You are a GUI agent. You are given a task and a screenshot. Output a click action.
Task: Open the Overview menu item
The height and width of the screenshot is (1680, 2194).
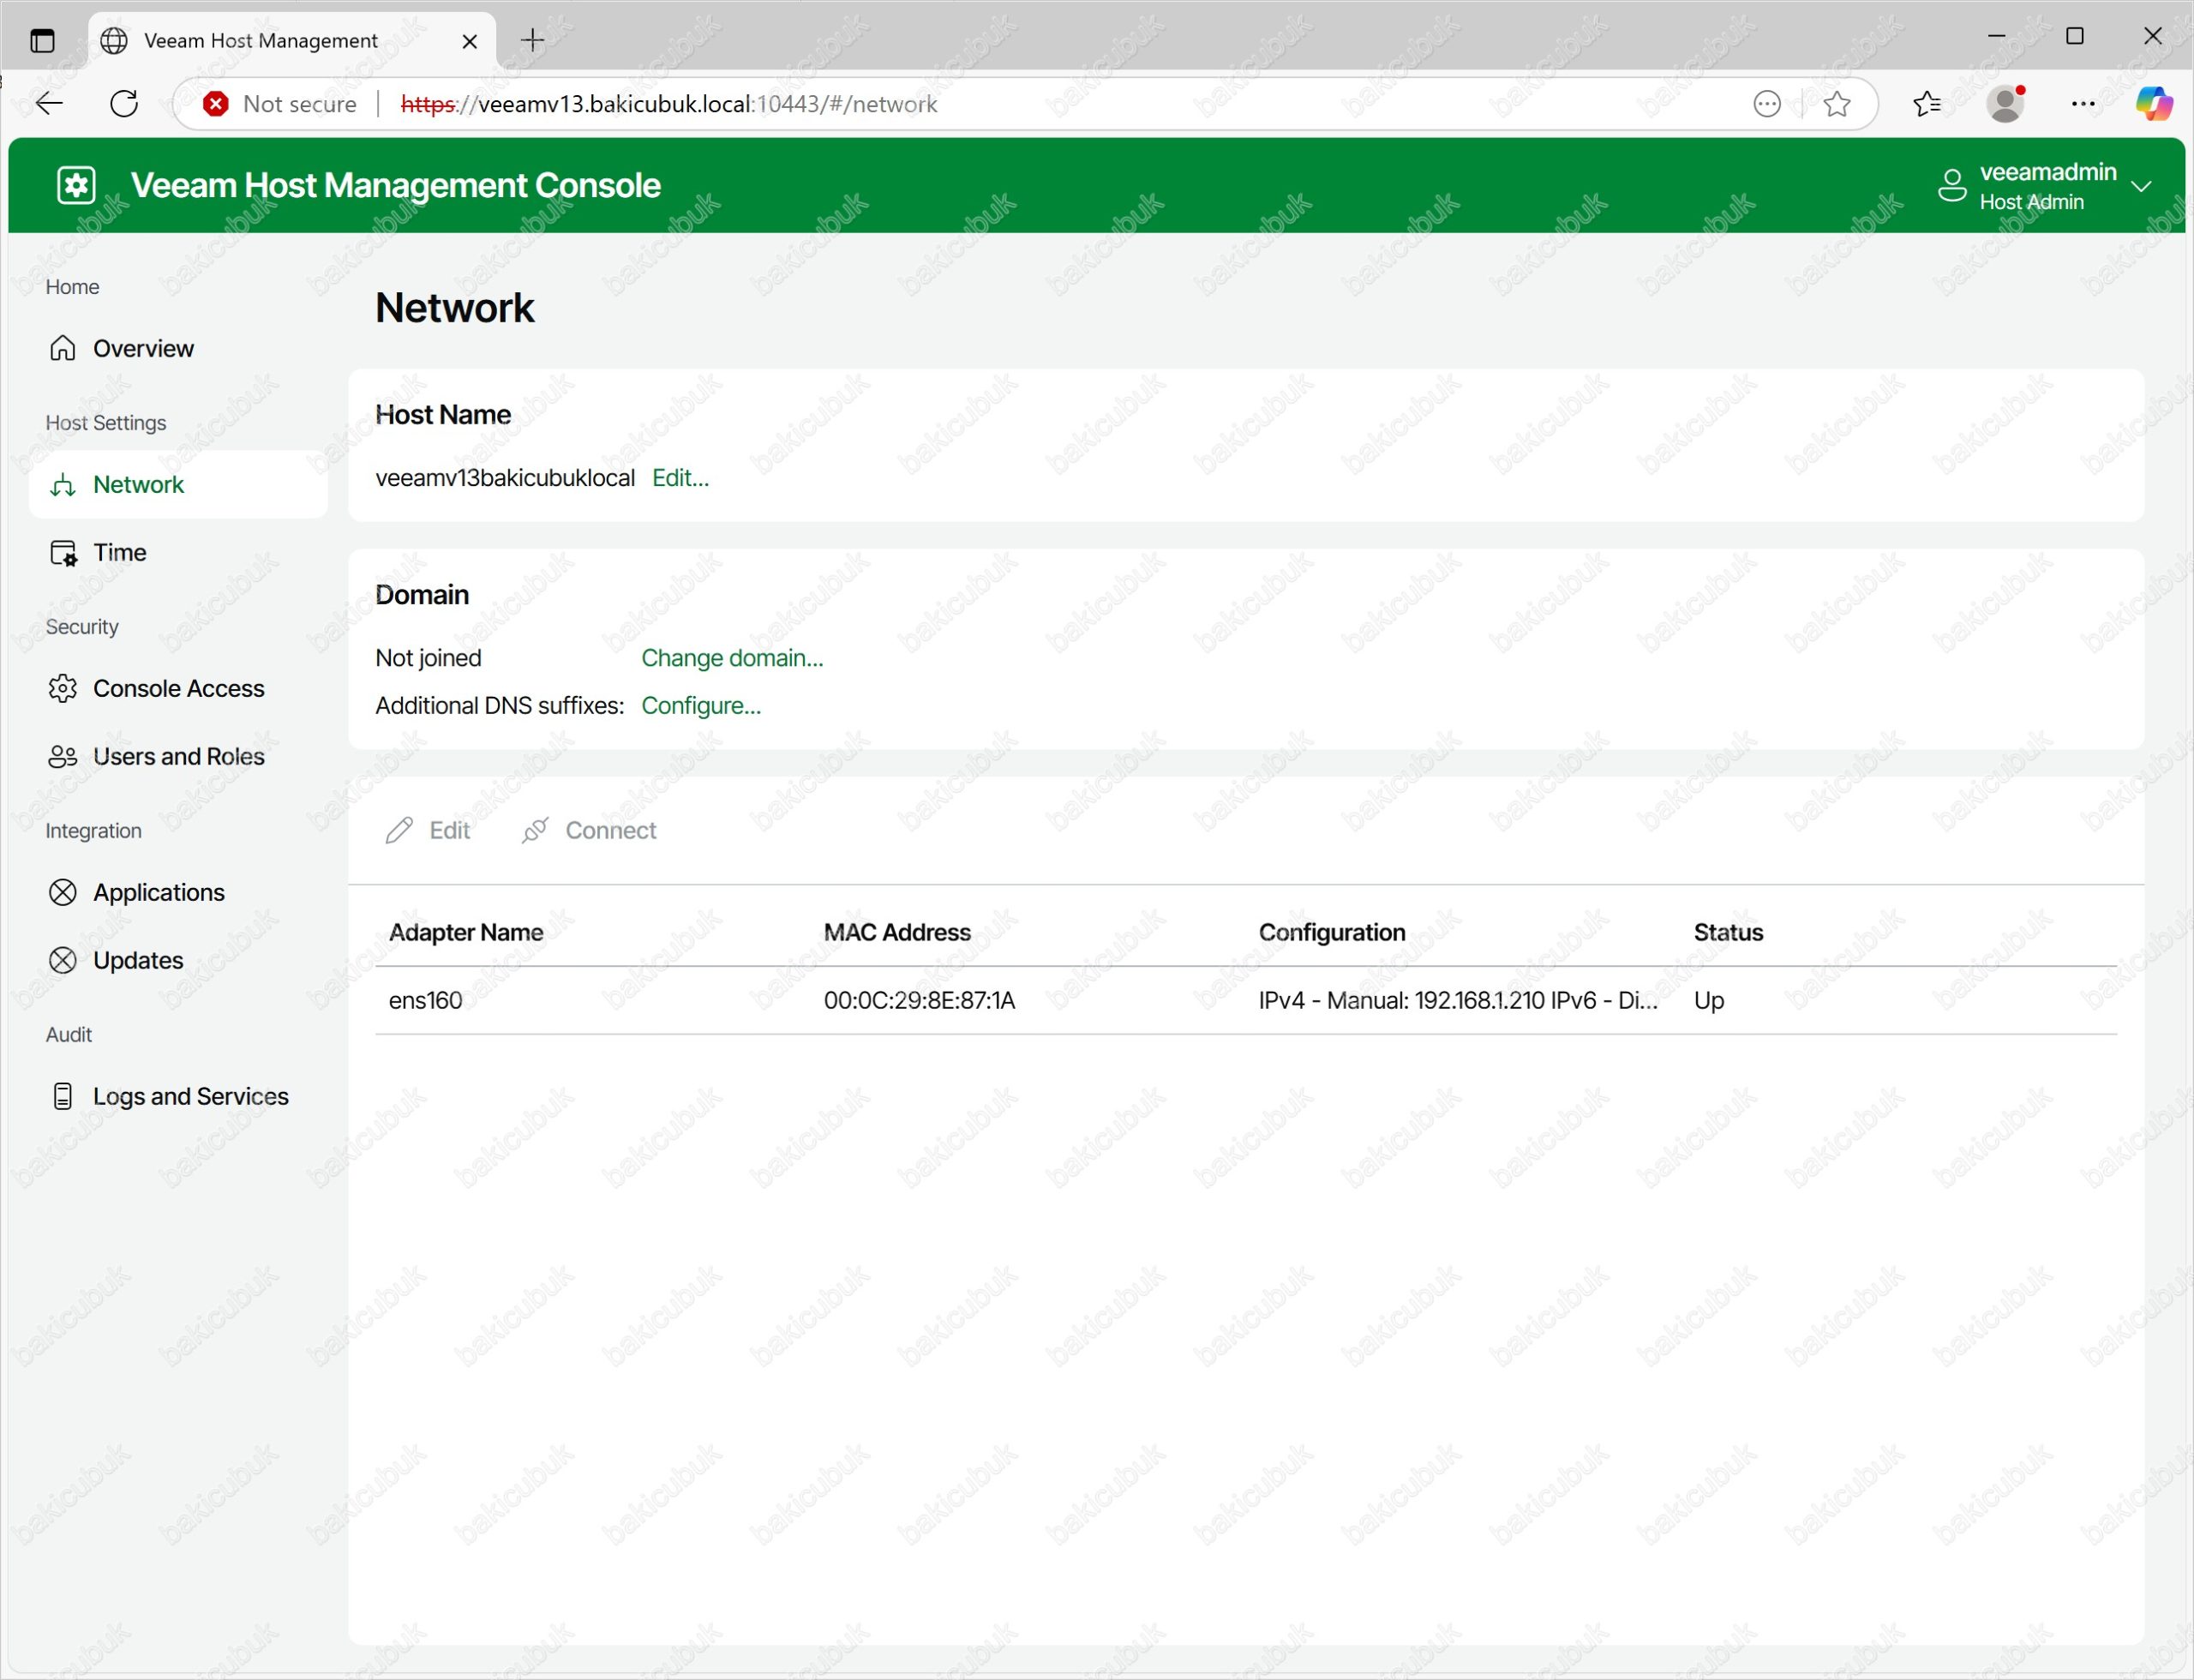tap(179, 348)
